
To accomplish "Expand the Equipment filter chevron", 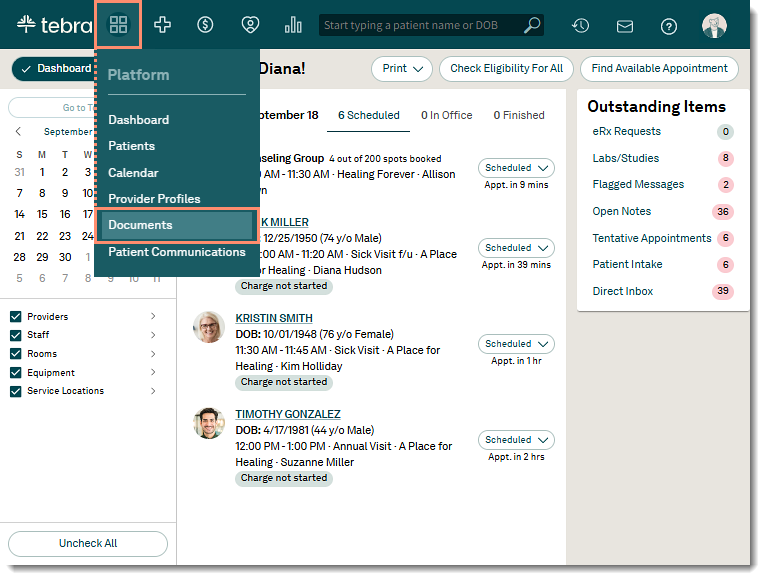I will [153, 373].
